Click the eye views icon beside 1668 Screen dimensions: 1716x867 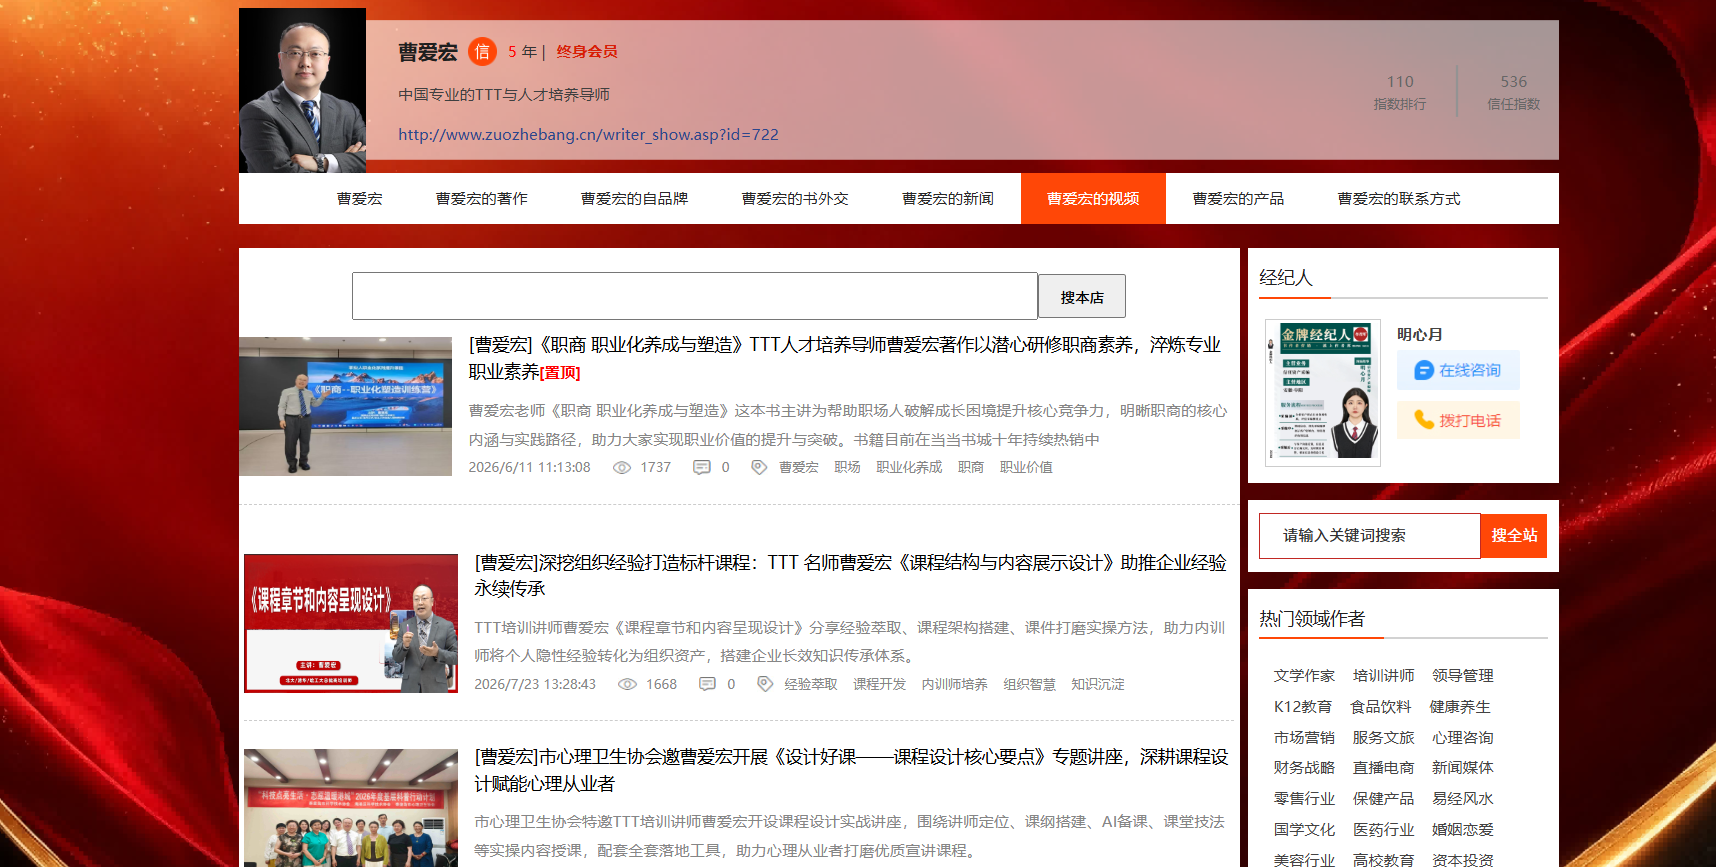click(628, 684)
